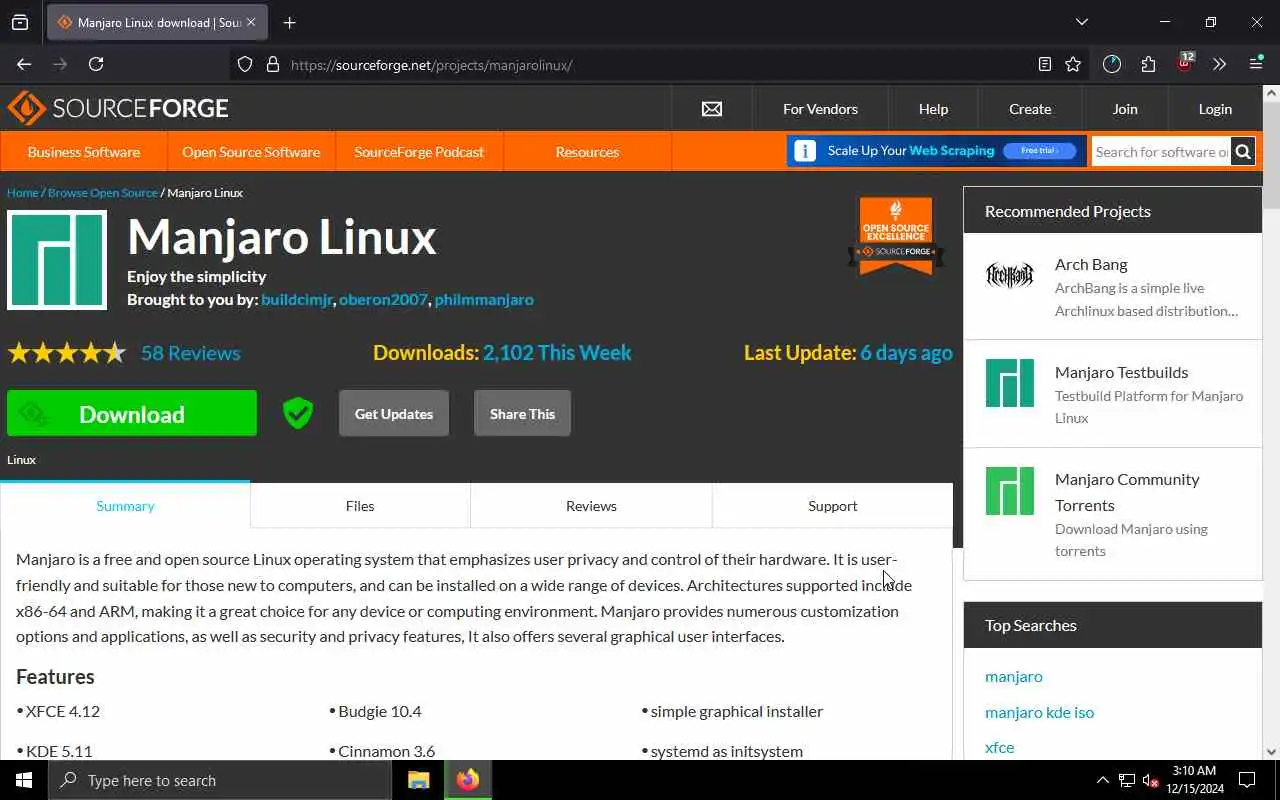Click the uBlock extension icon with badge 12
The image size is (1280, 800).
coord(1185,62)
